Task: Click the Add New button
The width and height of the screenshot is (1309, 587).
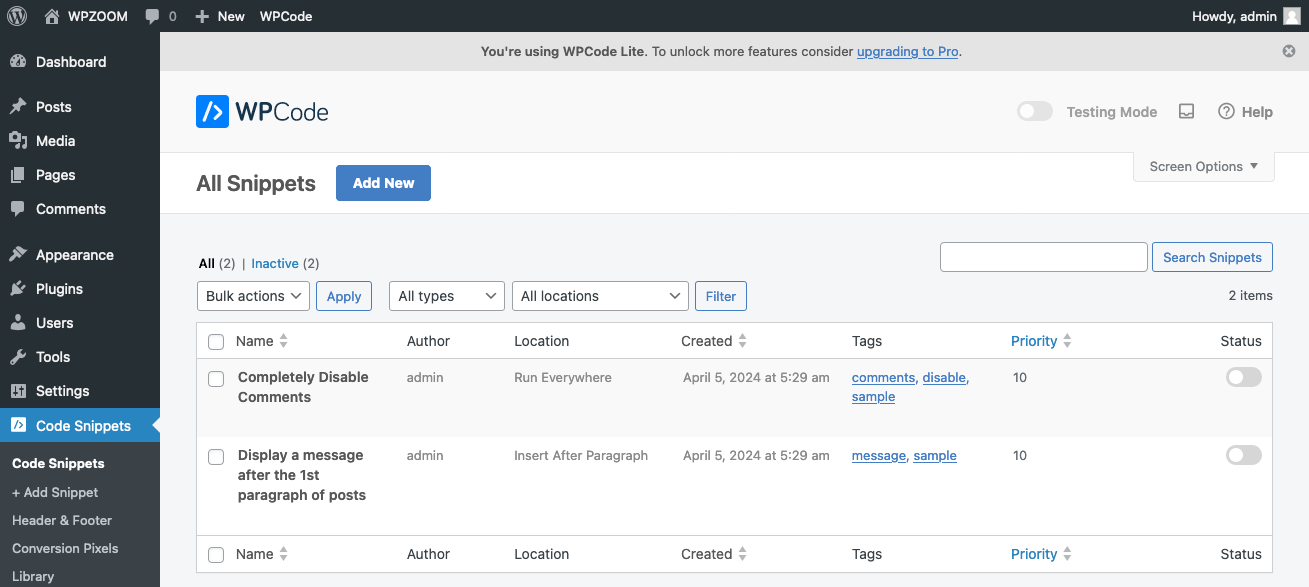Action: (383, 183)
